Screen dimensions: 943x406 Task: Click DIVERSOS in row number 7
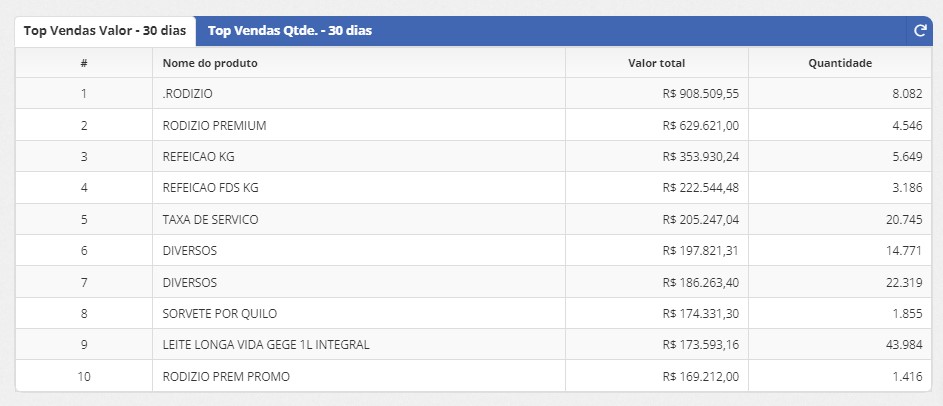click(x=189, y=282)
